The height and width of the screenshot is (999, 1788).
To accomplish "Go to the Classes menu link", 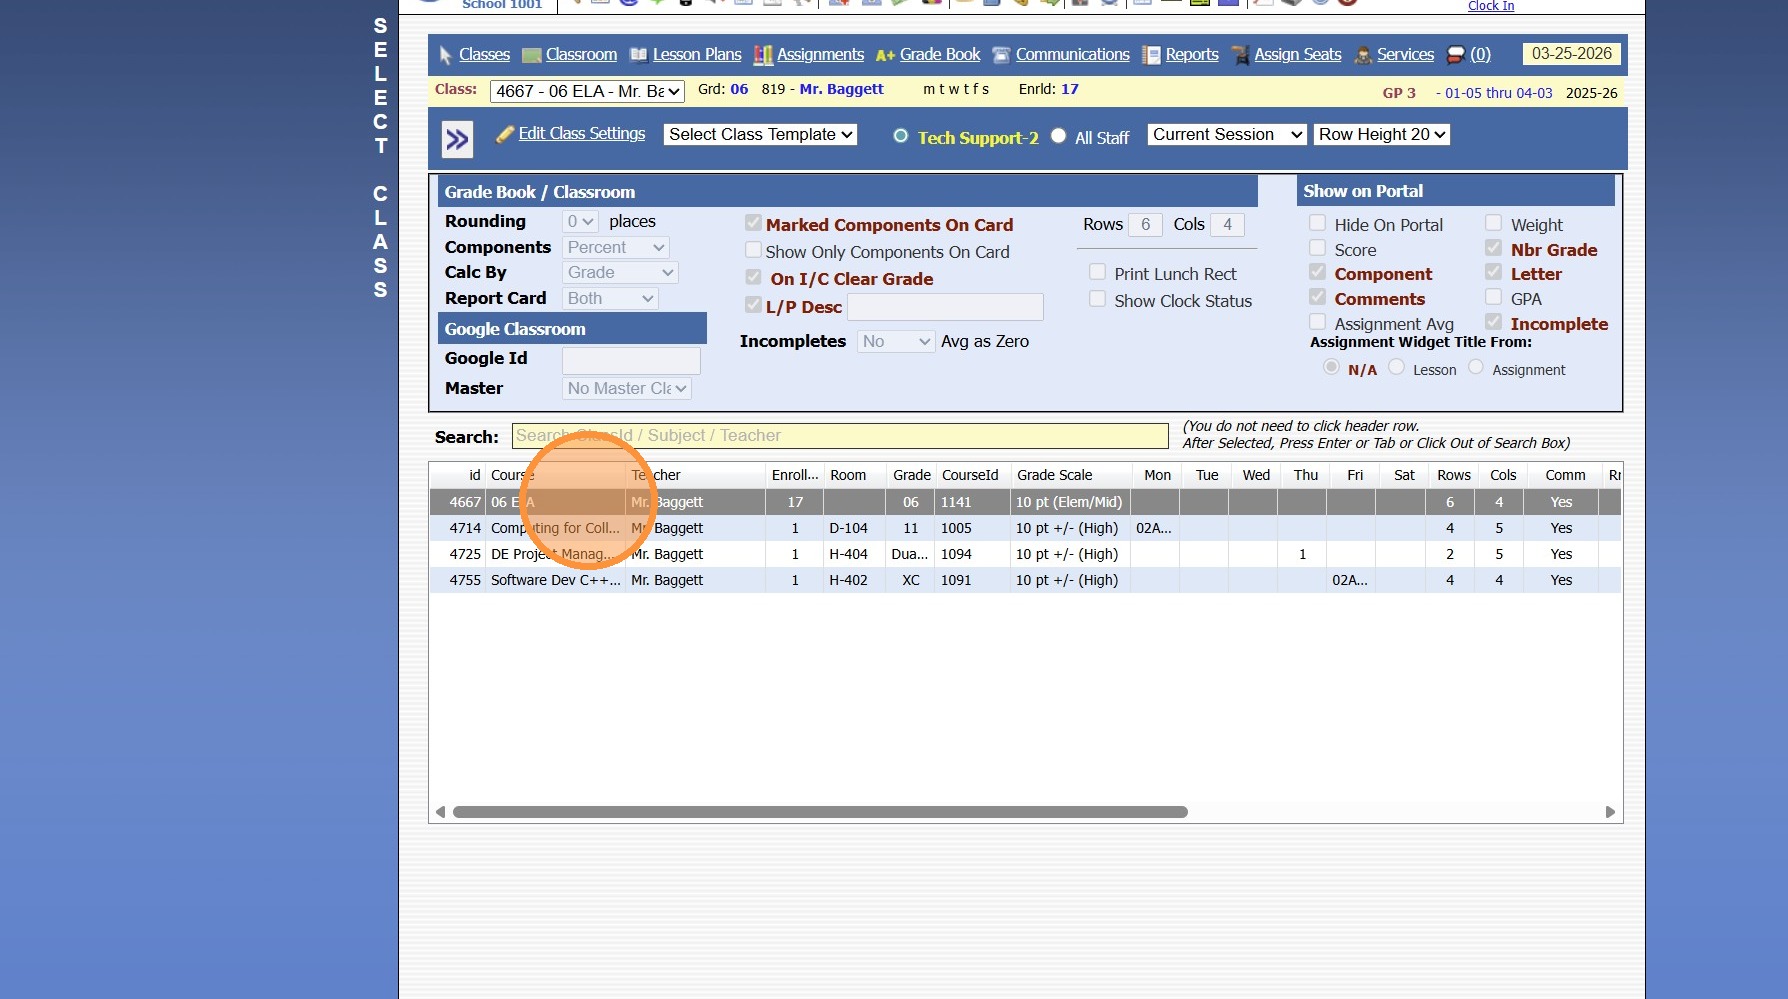I will [x=484, y=55].
